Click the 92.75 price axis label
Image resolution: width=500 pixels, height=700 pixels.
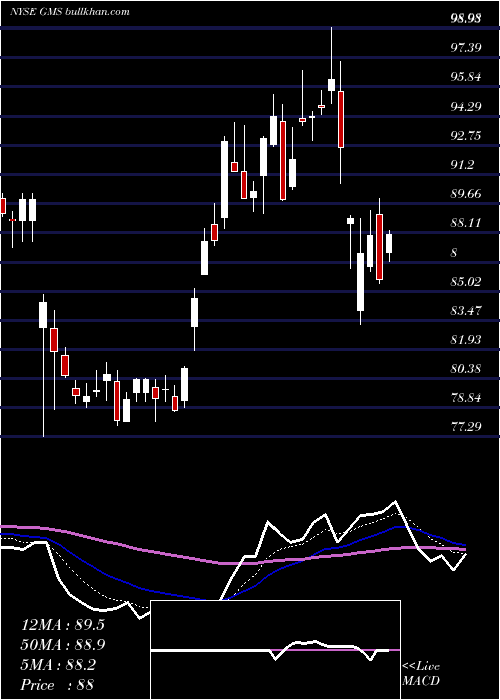466,136
